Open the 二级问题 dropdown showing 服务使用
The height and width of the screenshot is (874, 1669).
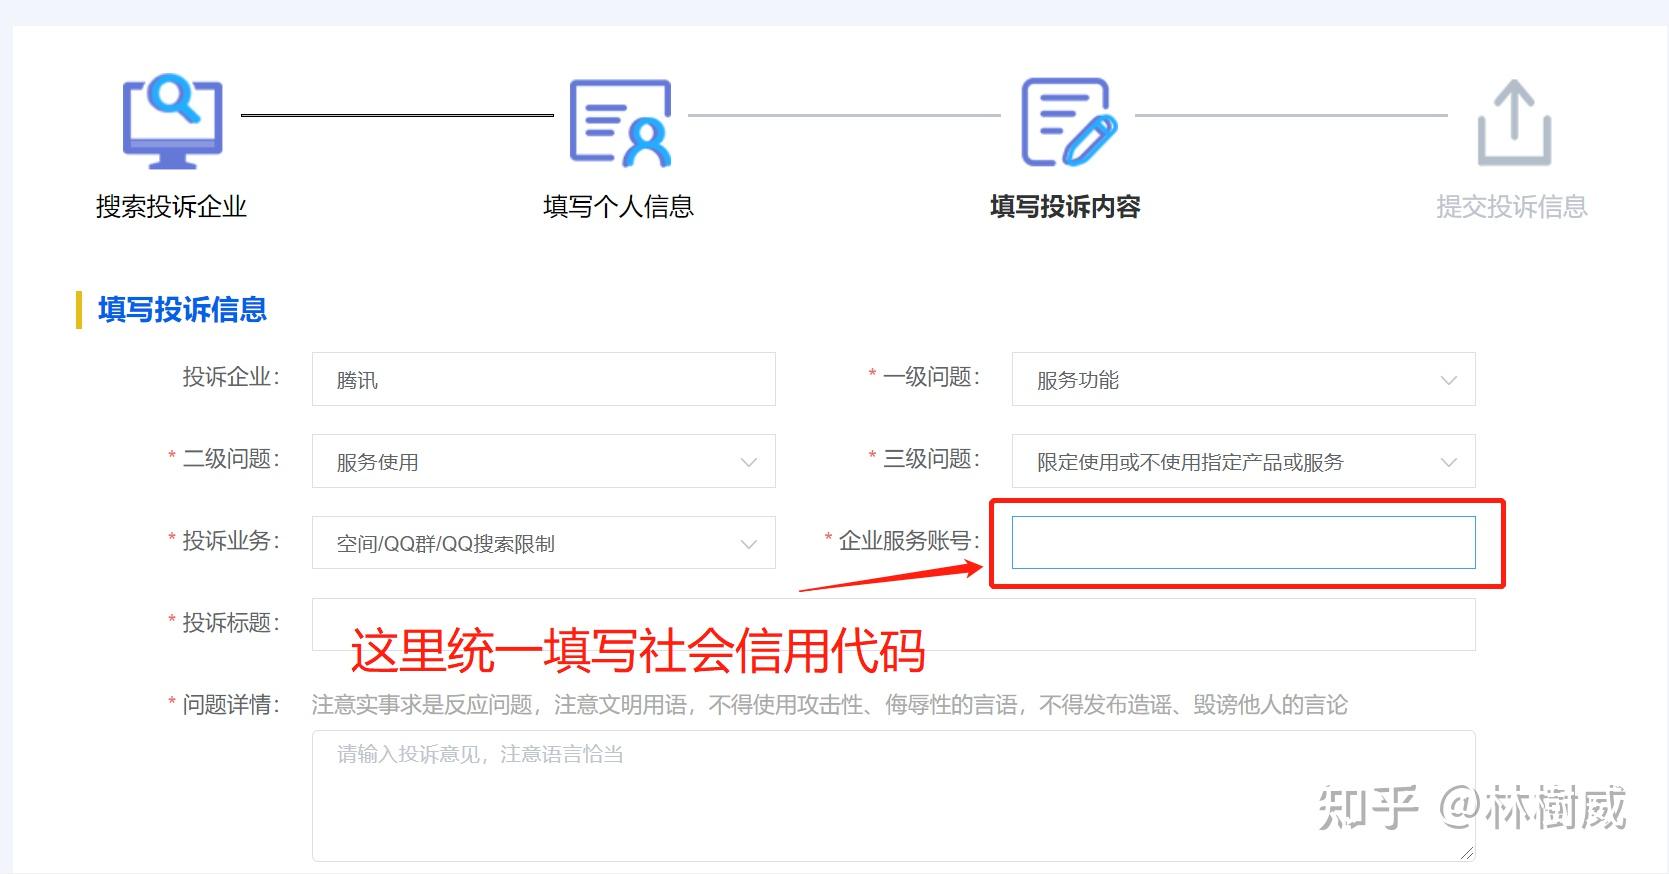(544, 461)
